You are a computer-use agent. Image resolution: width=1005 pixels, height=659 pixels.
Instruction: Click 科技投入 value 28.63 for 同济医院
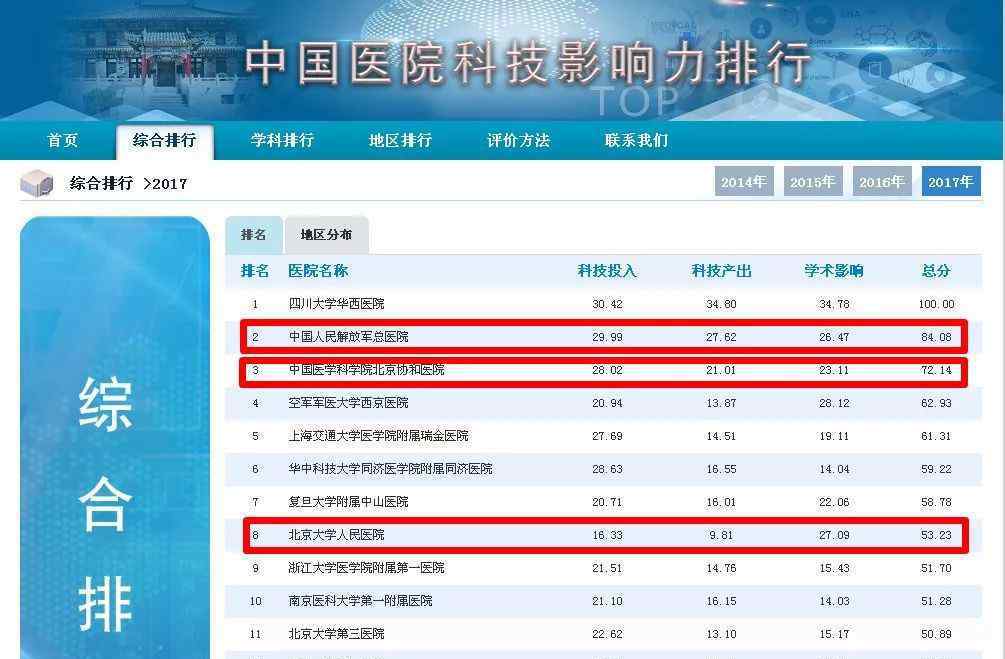tap(608, 469)
